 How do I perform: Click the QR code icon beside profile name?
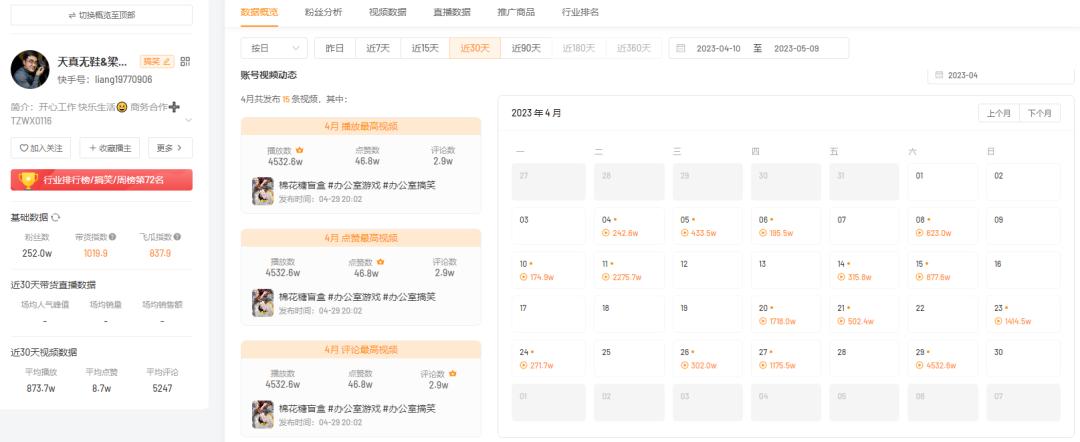(x=185, y=61)
